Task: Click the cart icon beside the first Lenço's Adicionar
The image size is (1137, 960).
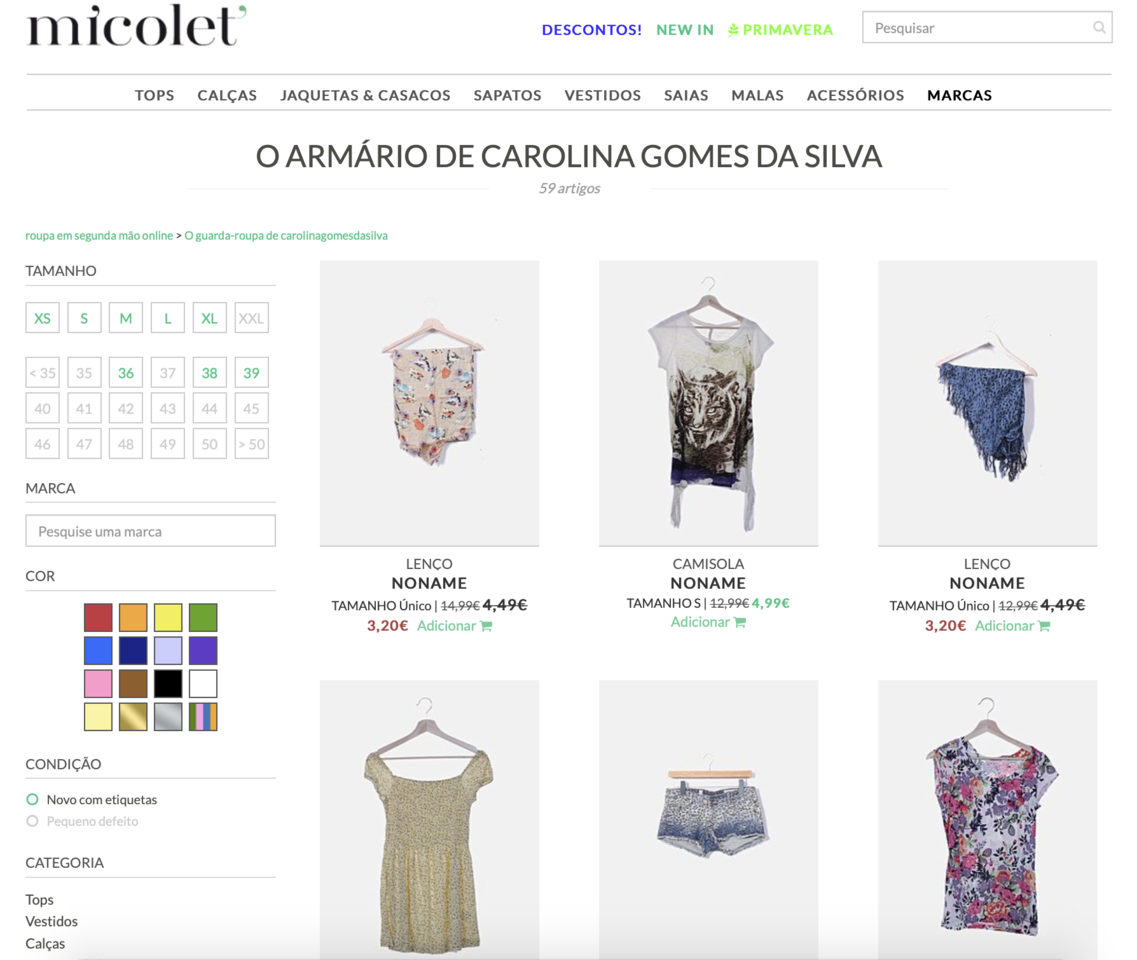Action: pos(486,626)
